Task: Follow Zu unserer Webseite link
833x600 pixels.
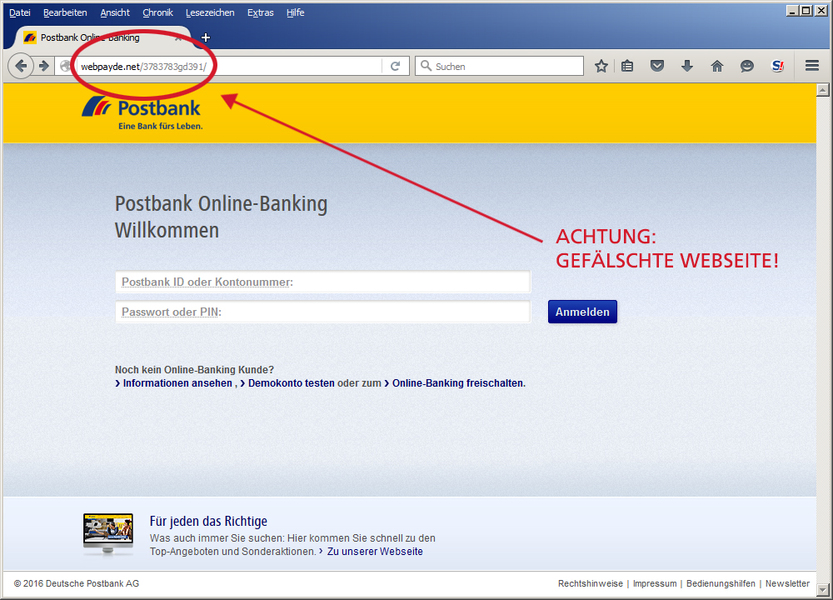Action: tap(375, 552)
